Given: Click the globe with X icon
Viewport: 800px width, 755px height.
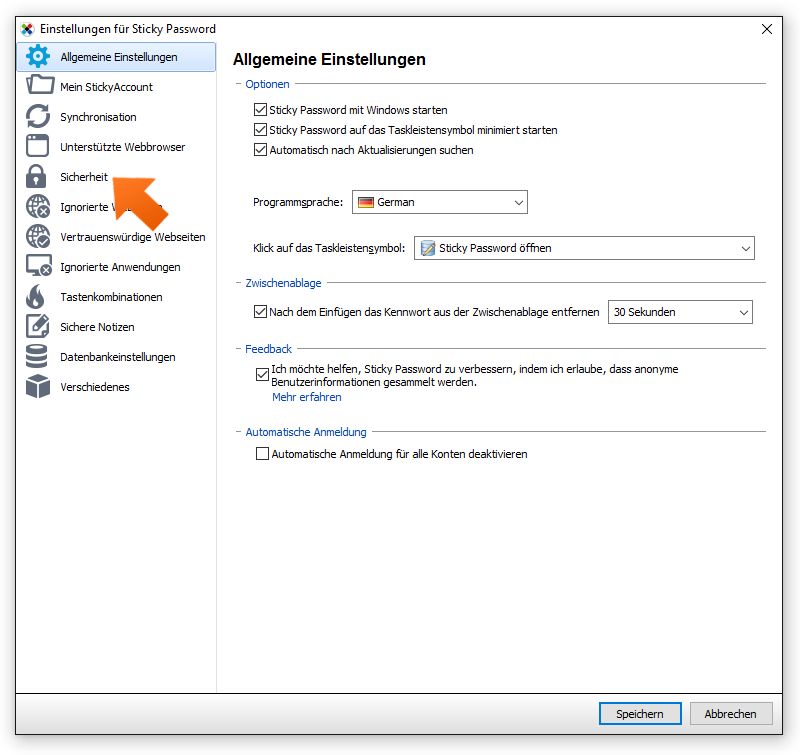Looking at the screenshot, I should 38,206.
